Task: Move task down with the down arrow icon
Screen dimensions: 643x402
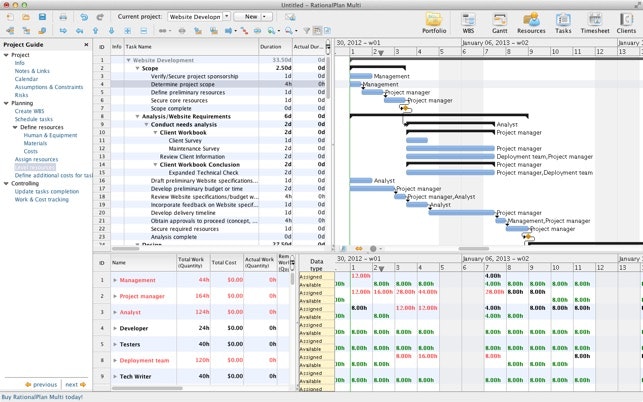Action: (x=111, y=31)
